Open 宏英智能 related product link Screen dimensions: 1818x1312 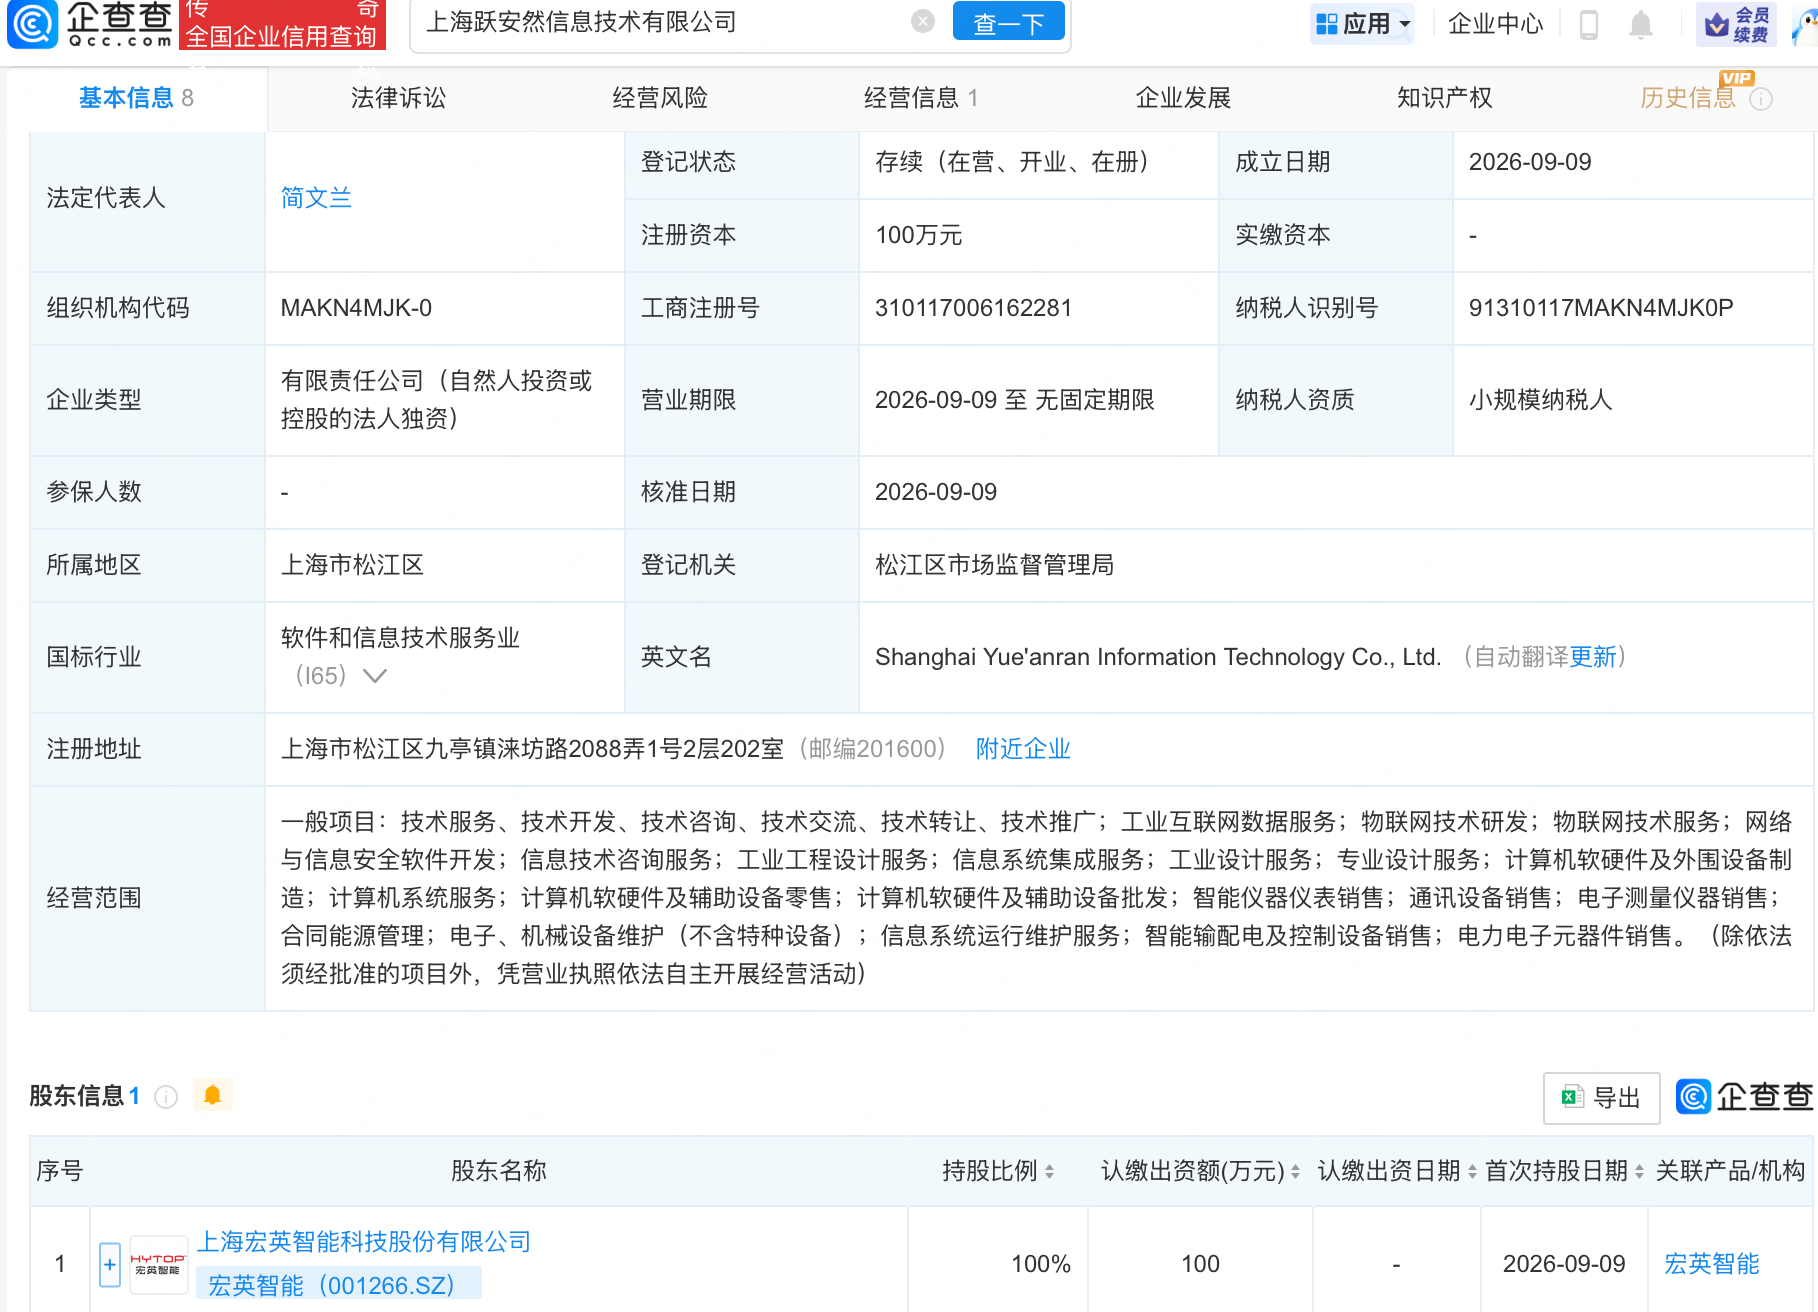pos(1711,1264)
